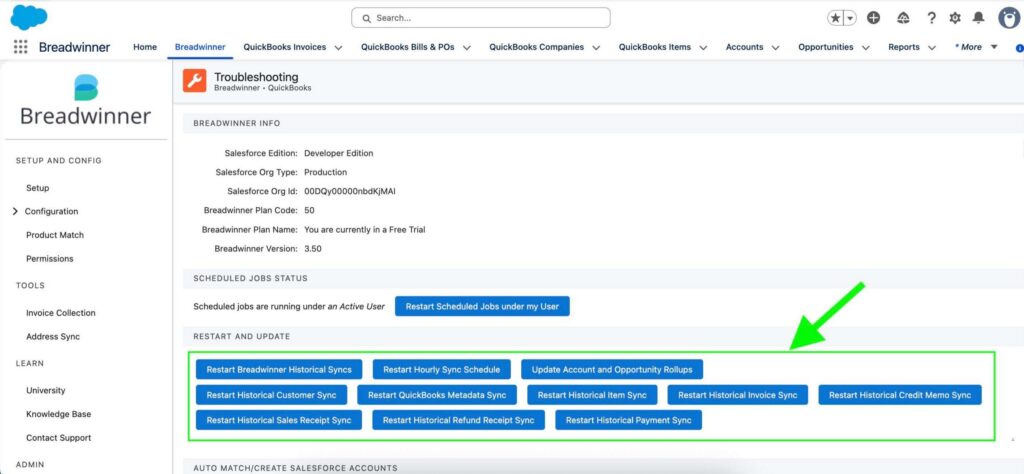The width and height of the screenshot is (1024, 474).
Task: Open Address Sync tool
Action: (53, 337)
